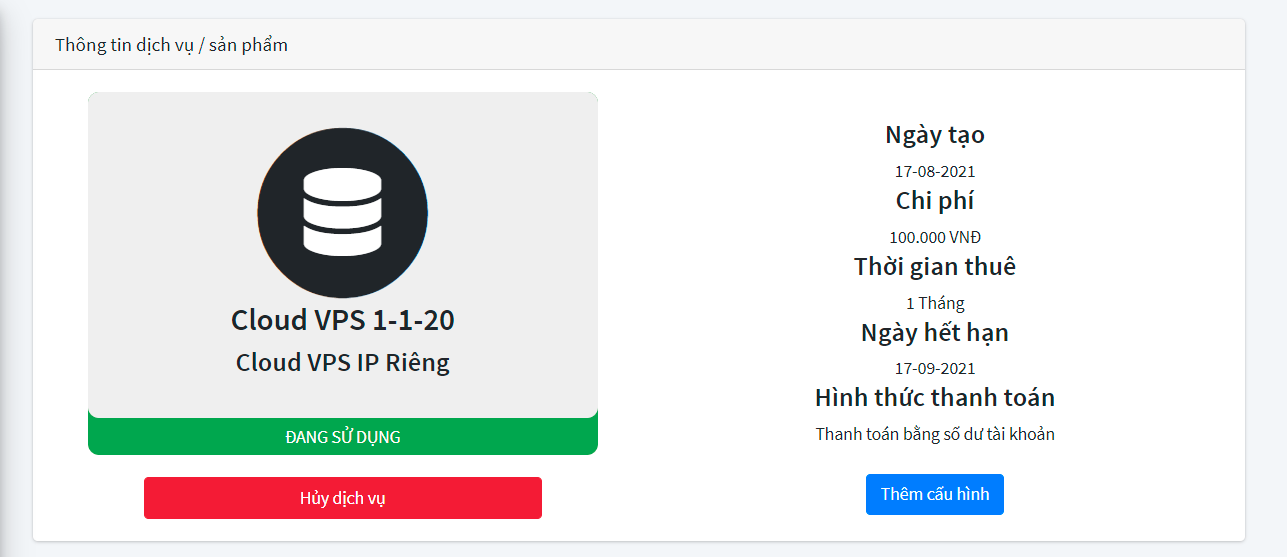Click the database stack icon
Viewport: 1287px width, 557px height.
coord(342,212)
